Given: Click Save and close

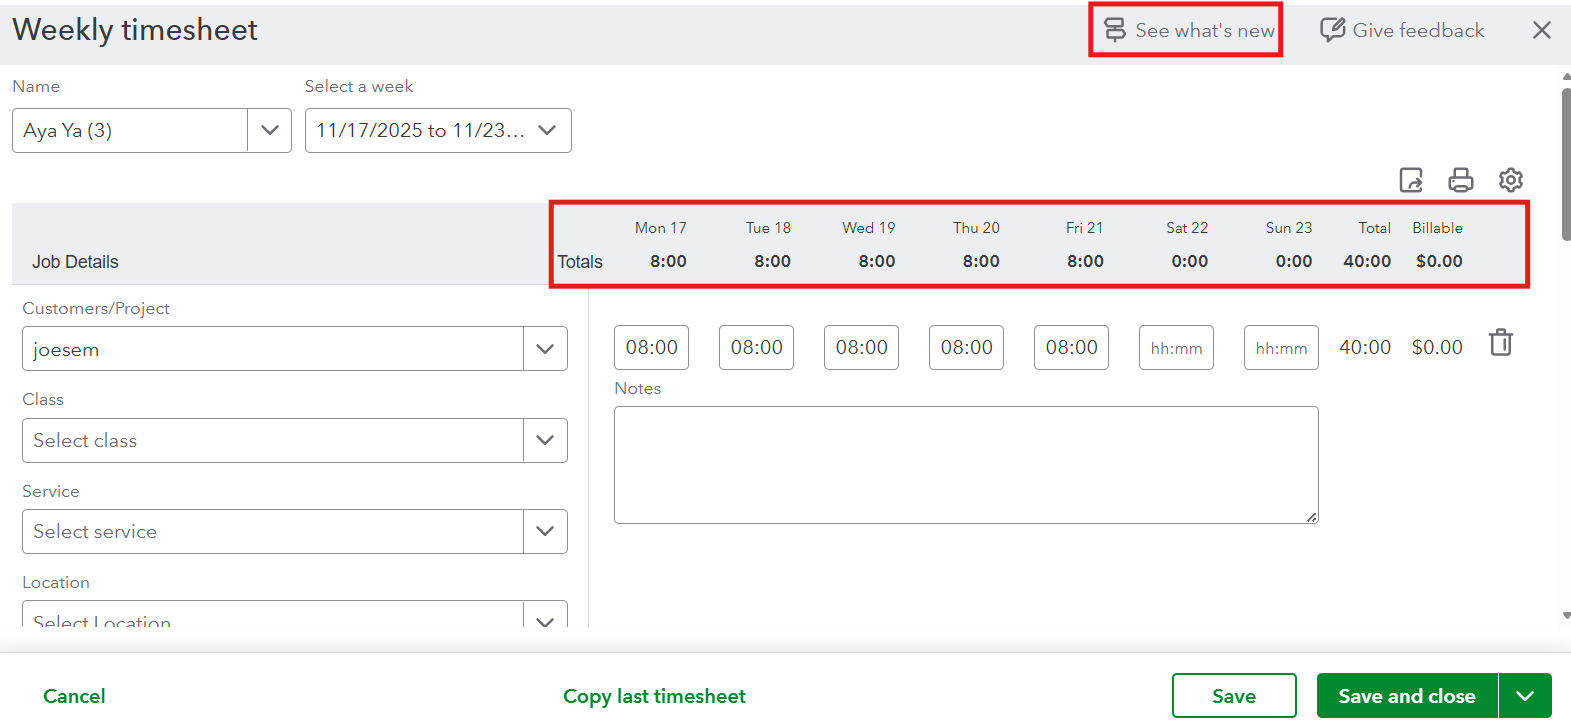Looking at the screenshot, I should click(1406, 696).
